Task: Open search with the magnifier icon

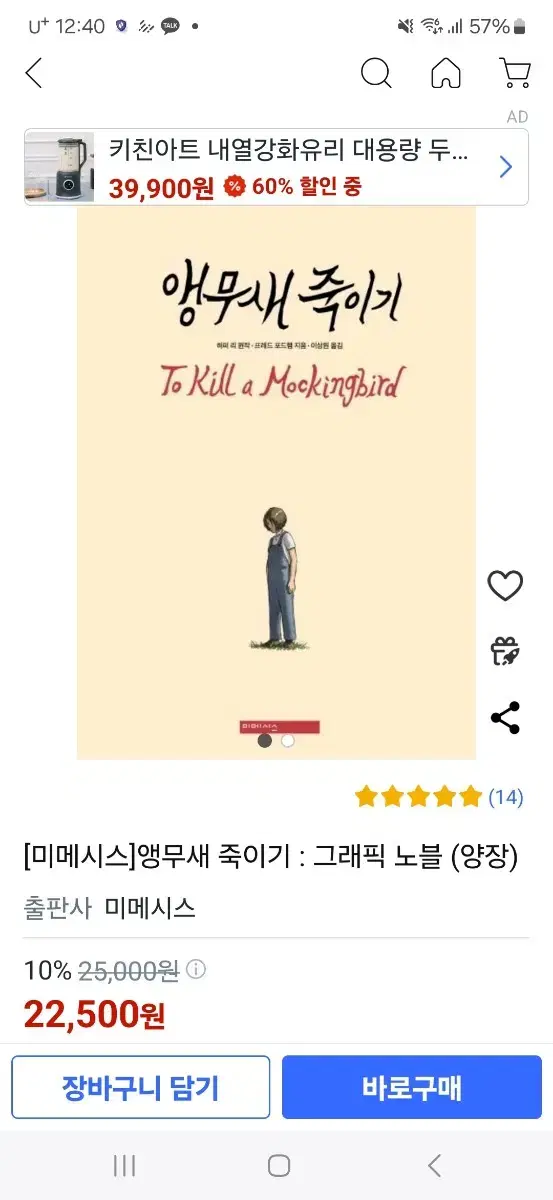Action: [x=376, y=73]
